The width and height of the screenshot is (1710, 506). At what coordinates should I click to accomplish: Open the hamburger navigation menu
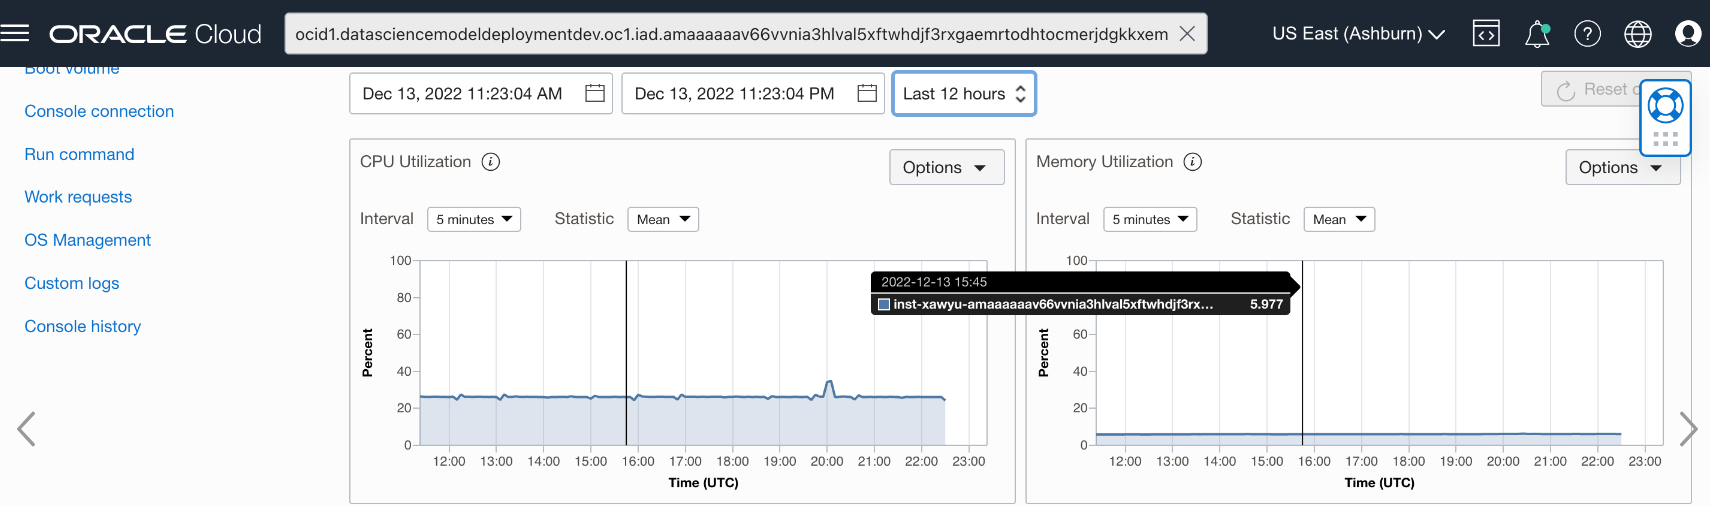tap(15, 34)
